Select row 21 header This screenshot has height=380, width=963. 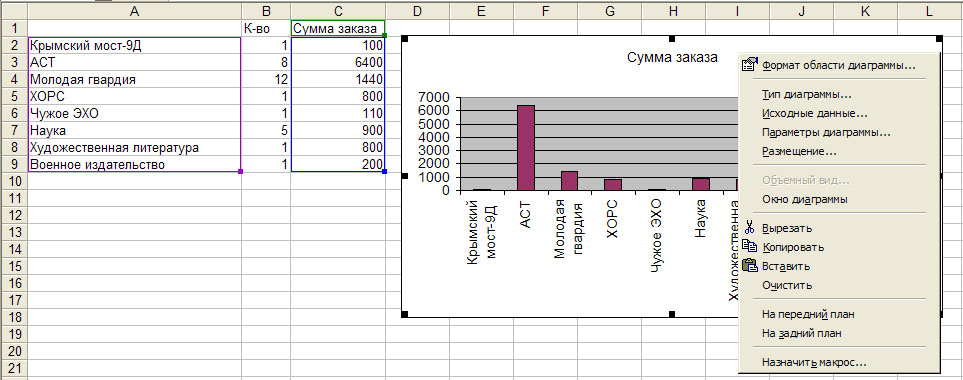pyautogui.click(x=14, y=369)
